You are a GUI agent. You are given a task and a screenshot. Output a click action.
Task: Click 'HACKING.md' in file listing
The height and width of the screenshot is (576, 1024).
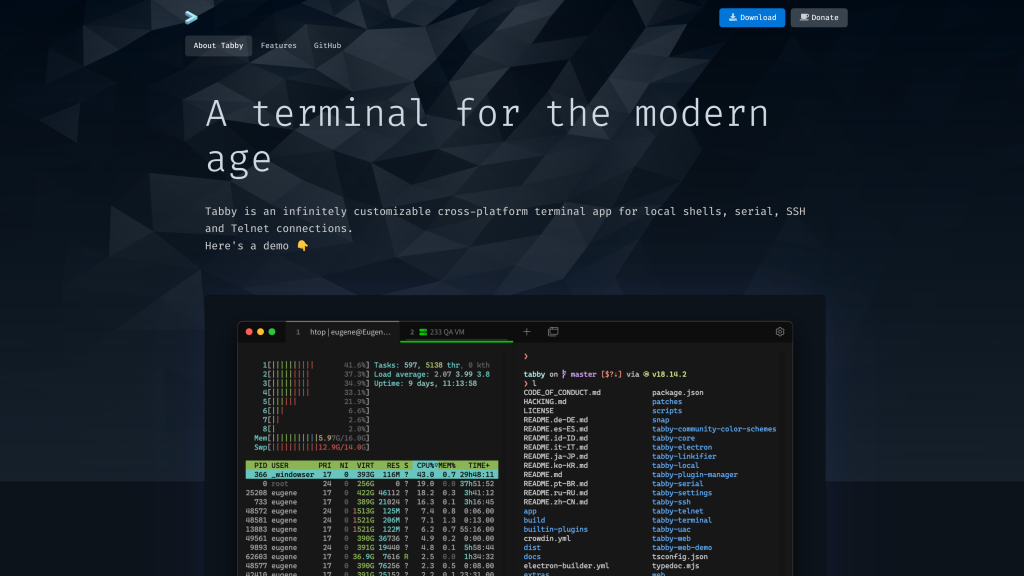pyautogui.click(x=545, y=402)
